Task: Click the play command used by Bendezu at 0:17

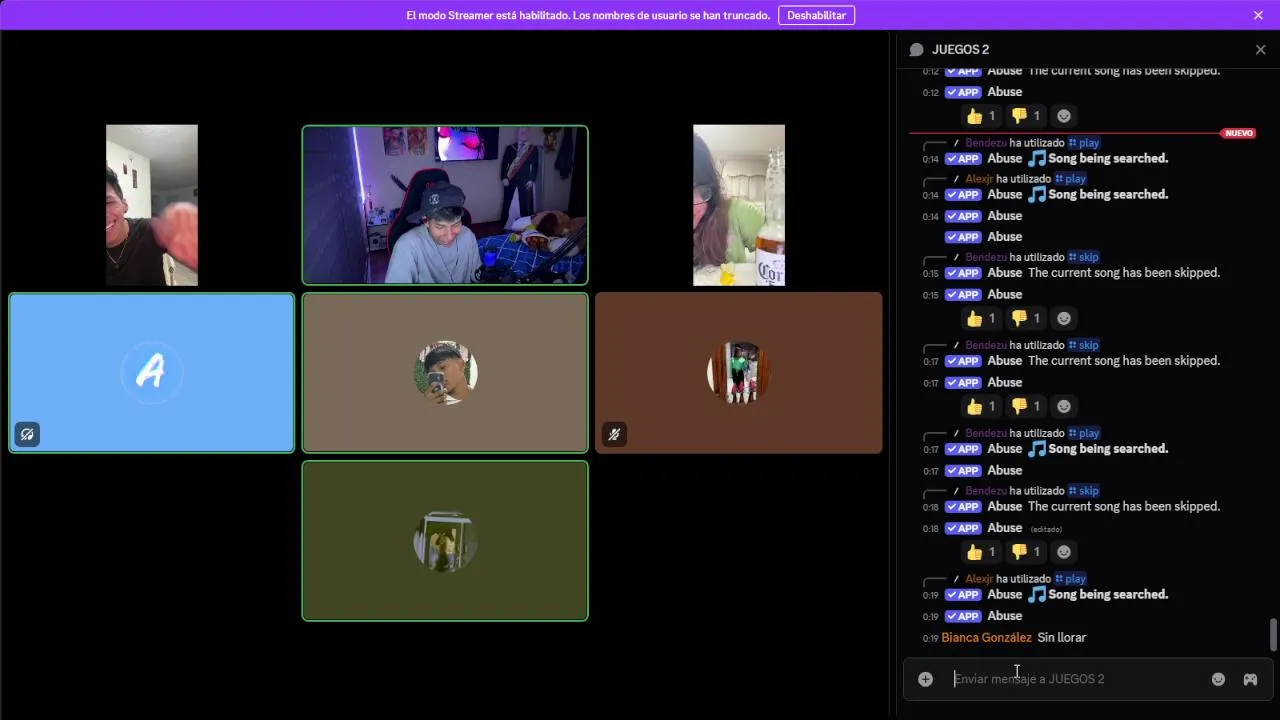Action: click(1084, 433)
